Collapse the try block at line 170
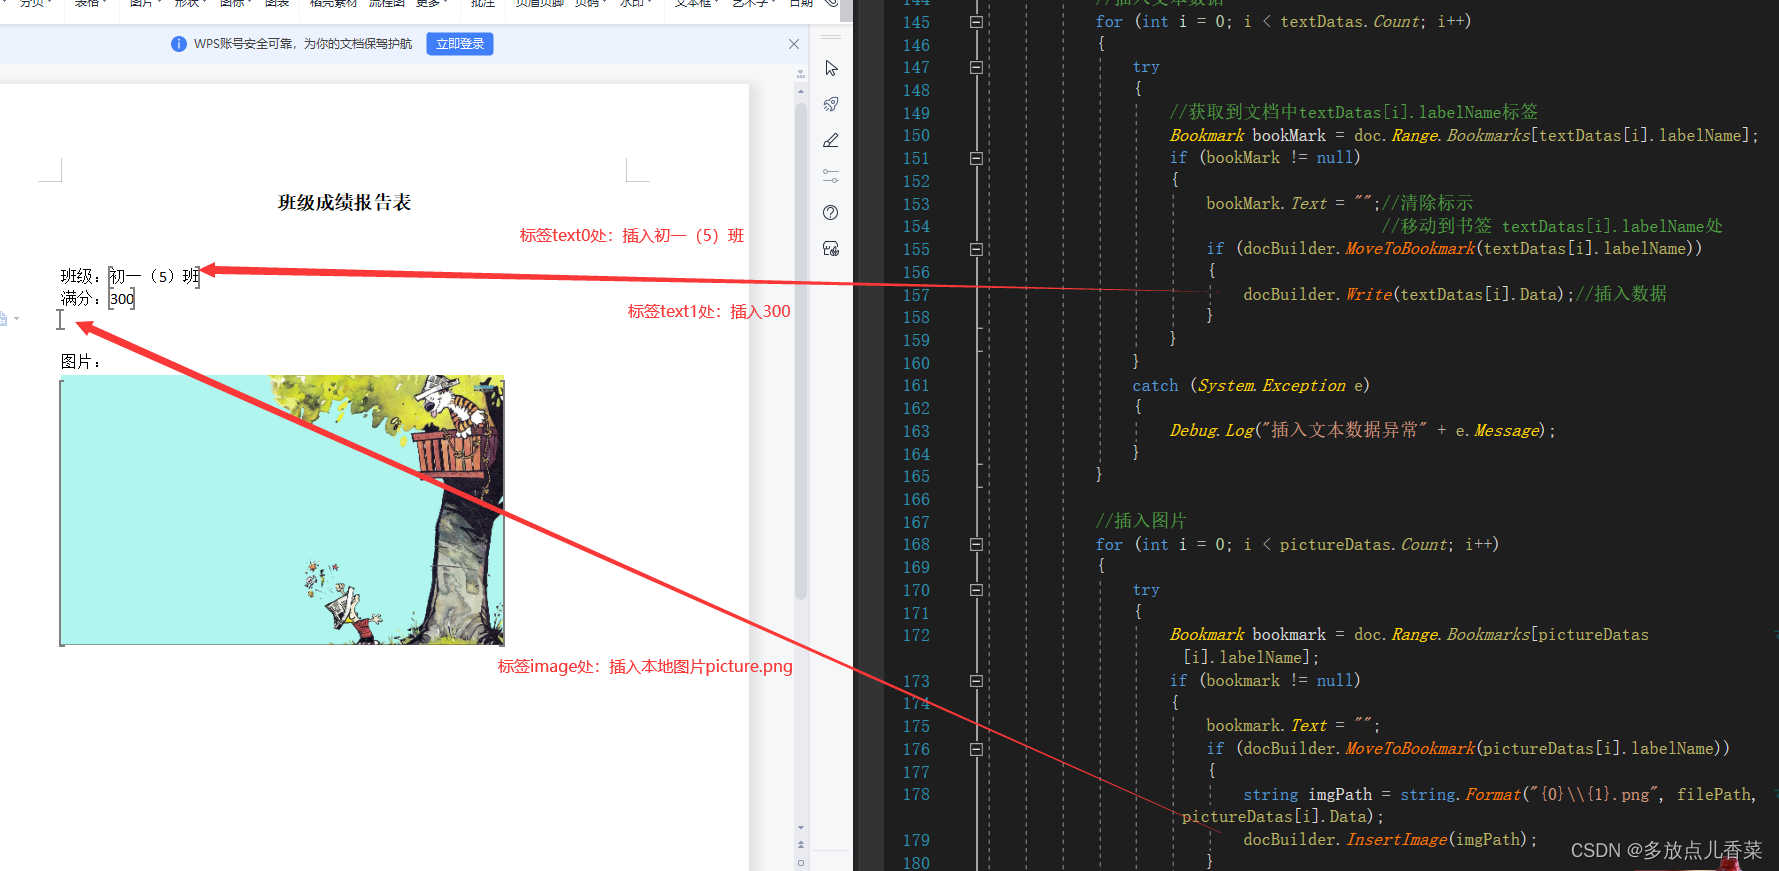 976,590
